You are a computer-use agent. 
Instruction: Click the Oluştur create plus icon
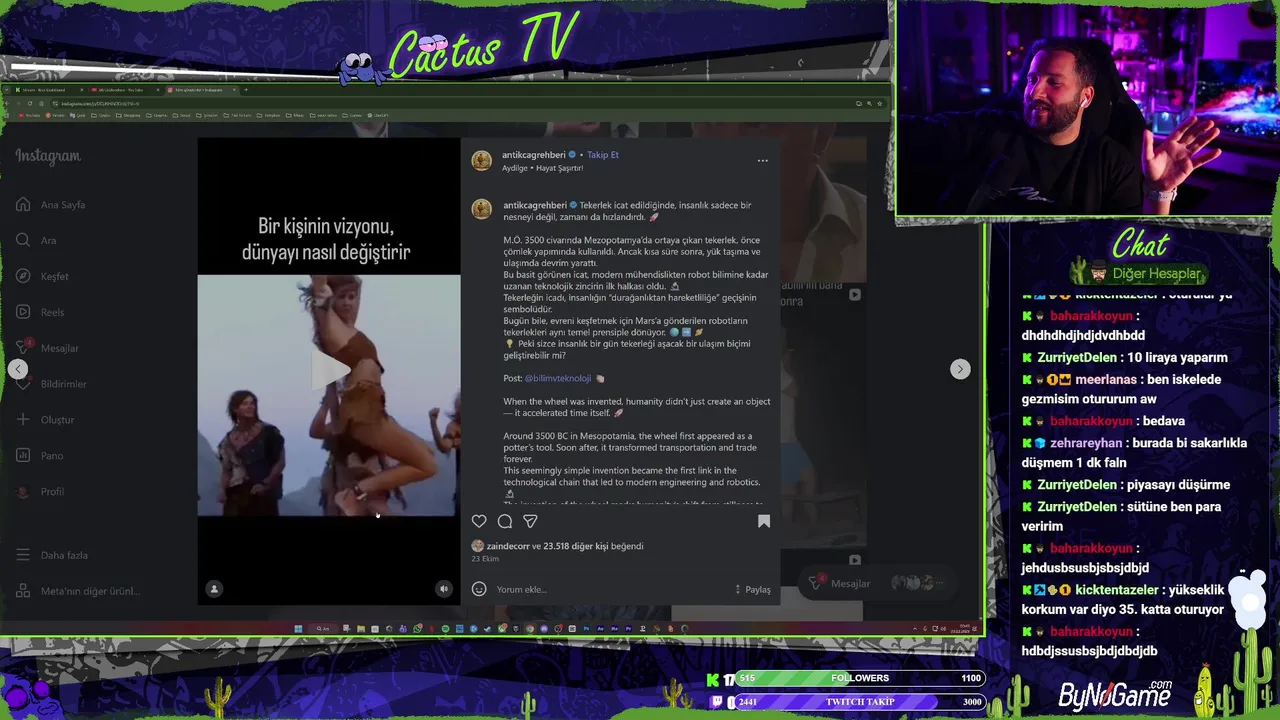coord(23,420)
